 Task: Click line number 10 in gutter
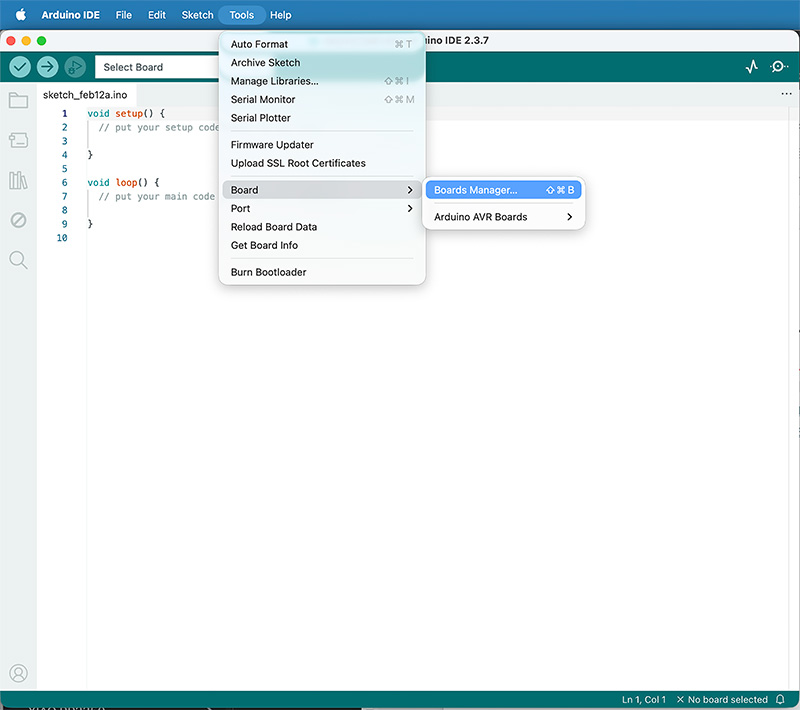click(62, 238)
